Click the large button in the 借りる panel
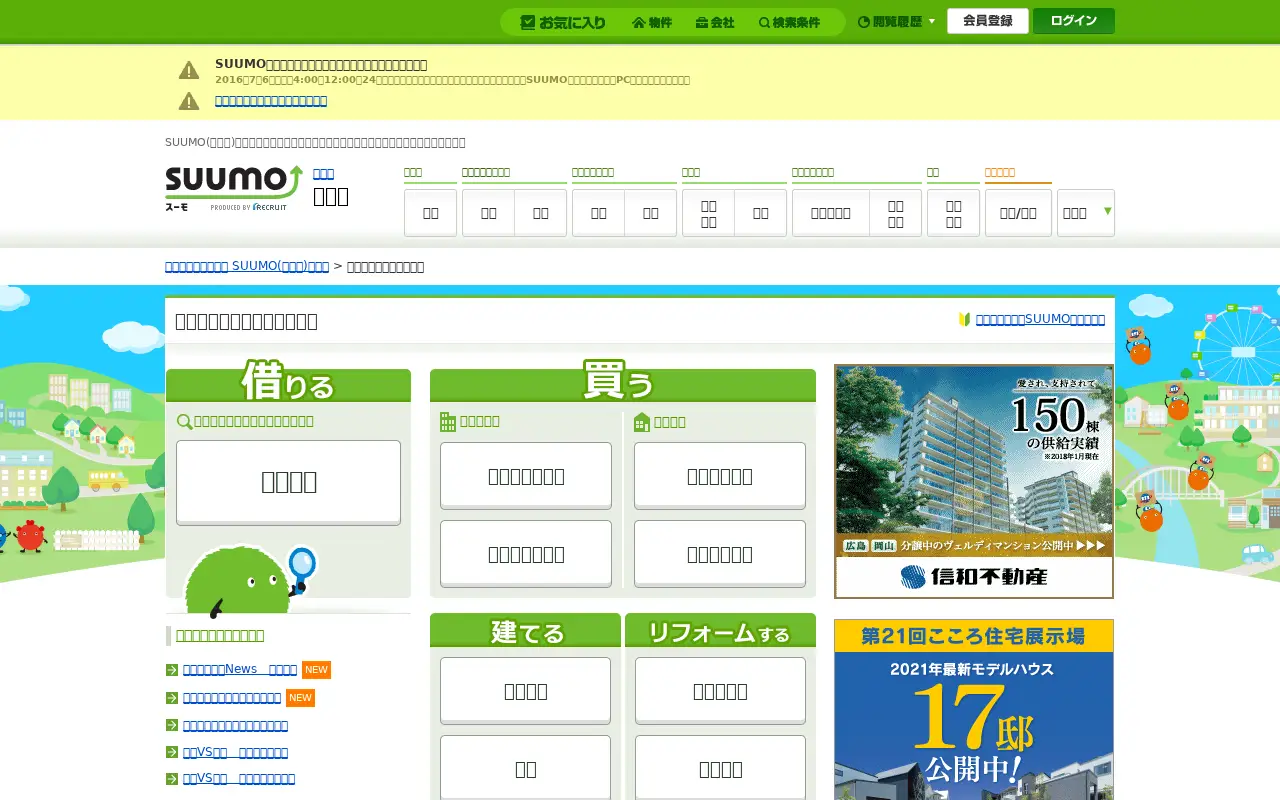 pyautogui.click(x=288, y=482)
